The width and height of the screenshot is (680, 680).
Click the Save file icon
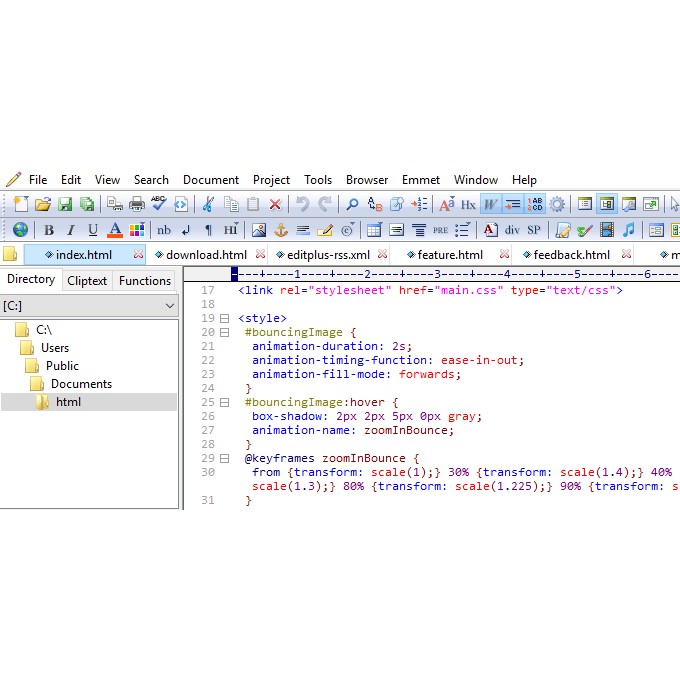(x=65, y=204)
